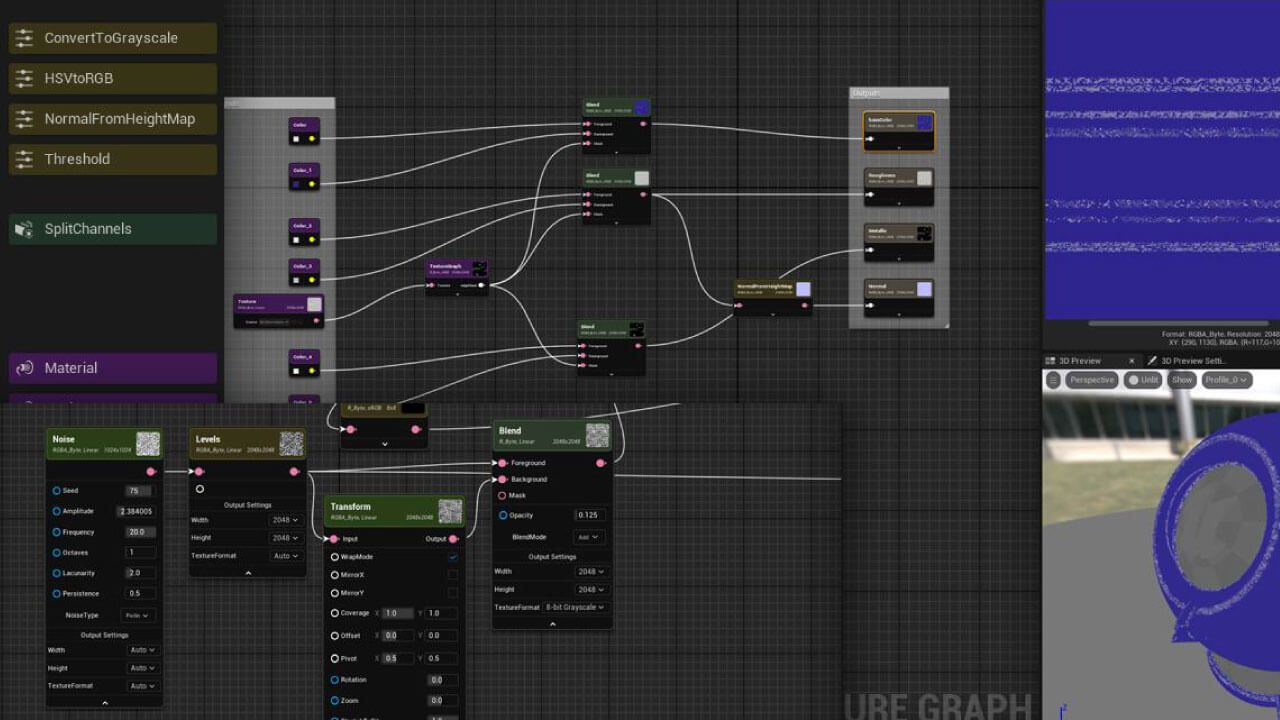
Task: Click the Rotation parameter pin in Transform
Action: pos(334,680)
